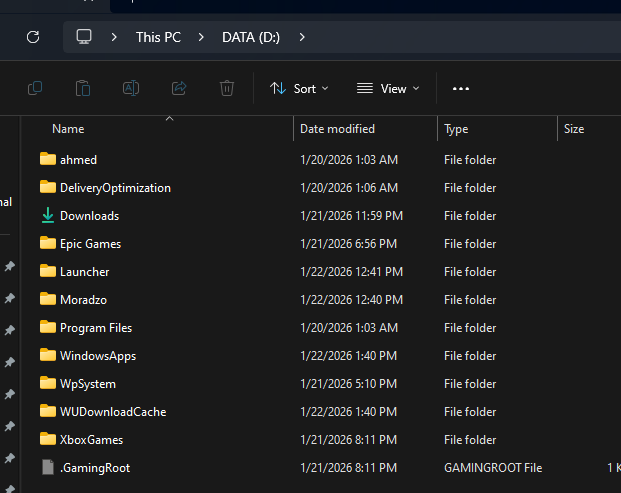Sort by Name column header

68,129
